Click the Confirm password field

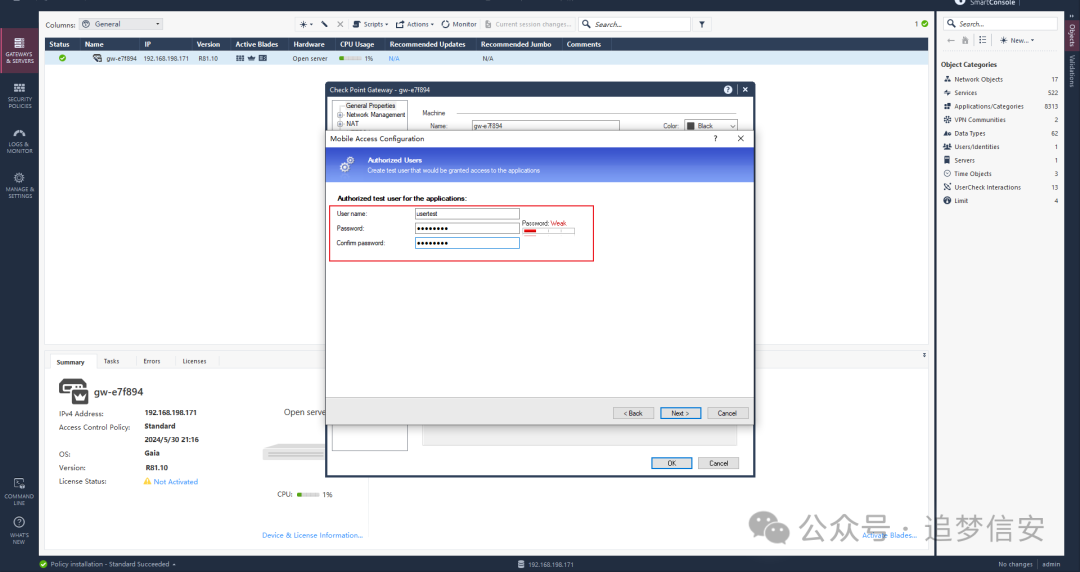click(x=467, y=243)
